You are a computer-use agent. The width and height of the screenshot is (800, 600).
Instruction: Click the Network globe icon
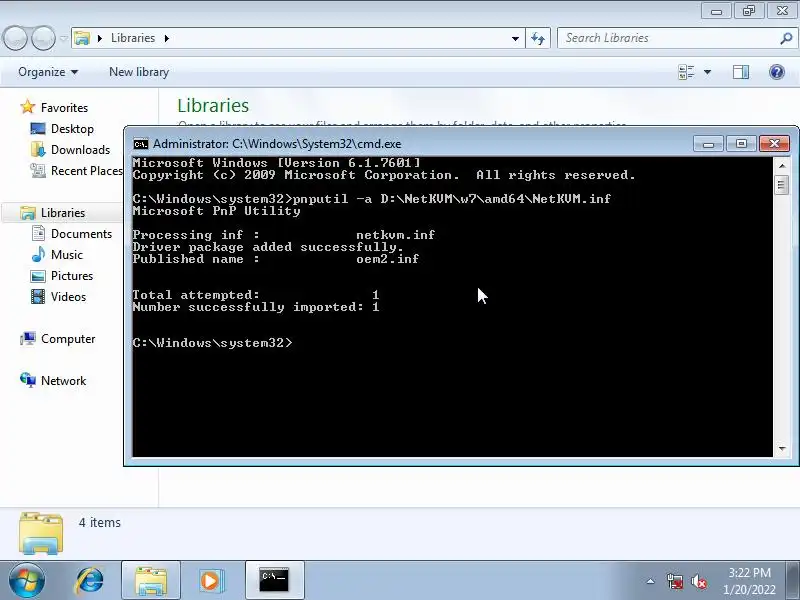click(28, 380)
